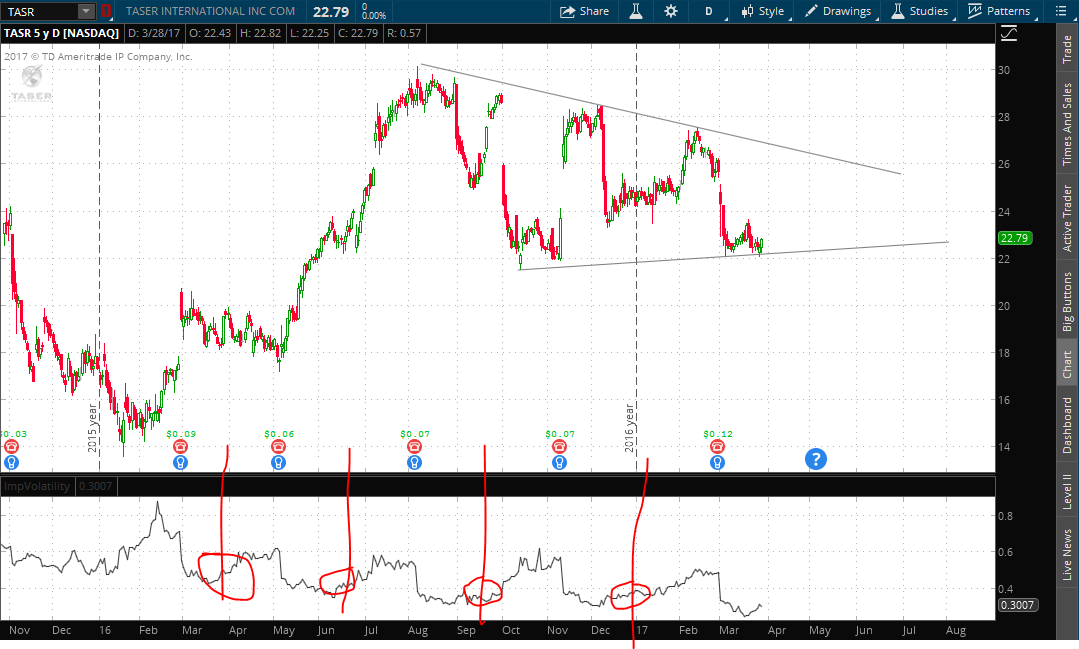The width and height of the screenshot is (1079, 649).
Task: Click the lightbulb icon under August $0.07
Action: [414, 462]
